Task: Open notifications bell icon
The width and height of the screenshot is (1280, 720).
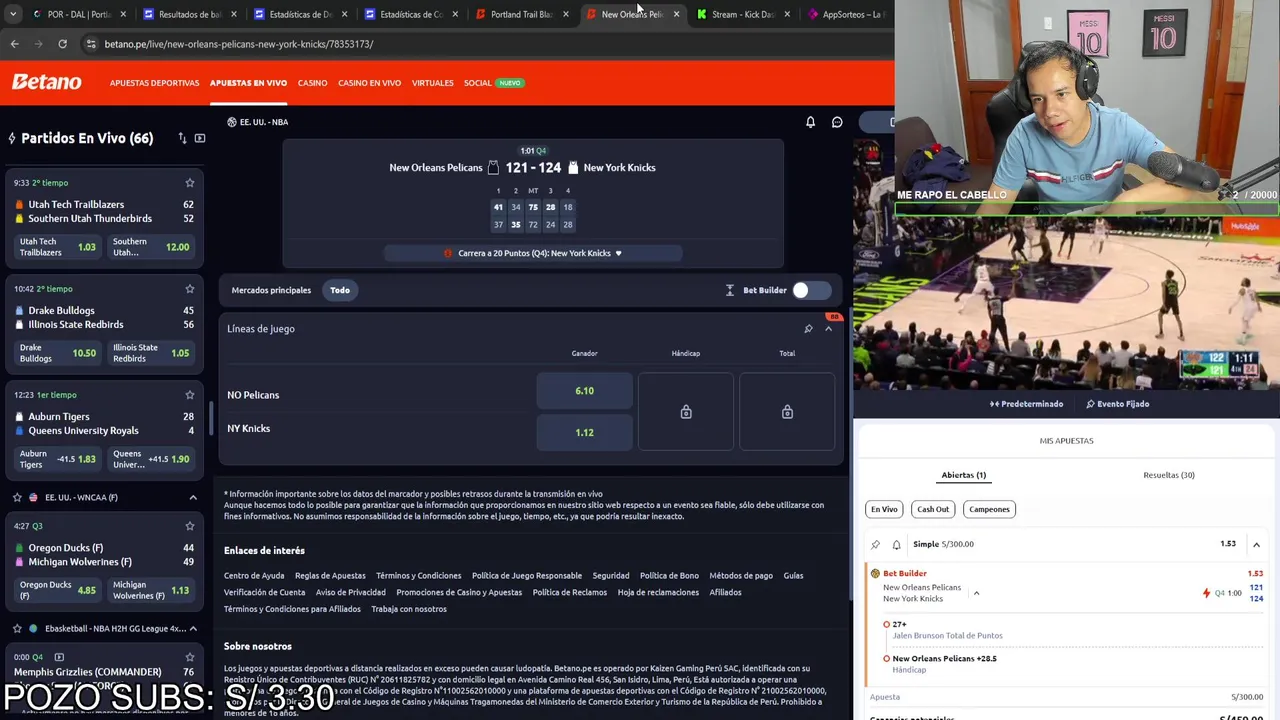Action: 810,122
